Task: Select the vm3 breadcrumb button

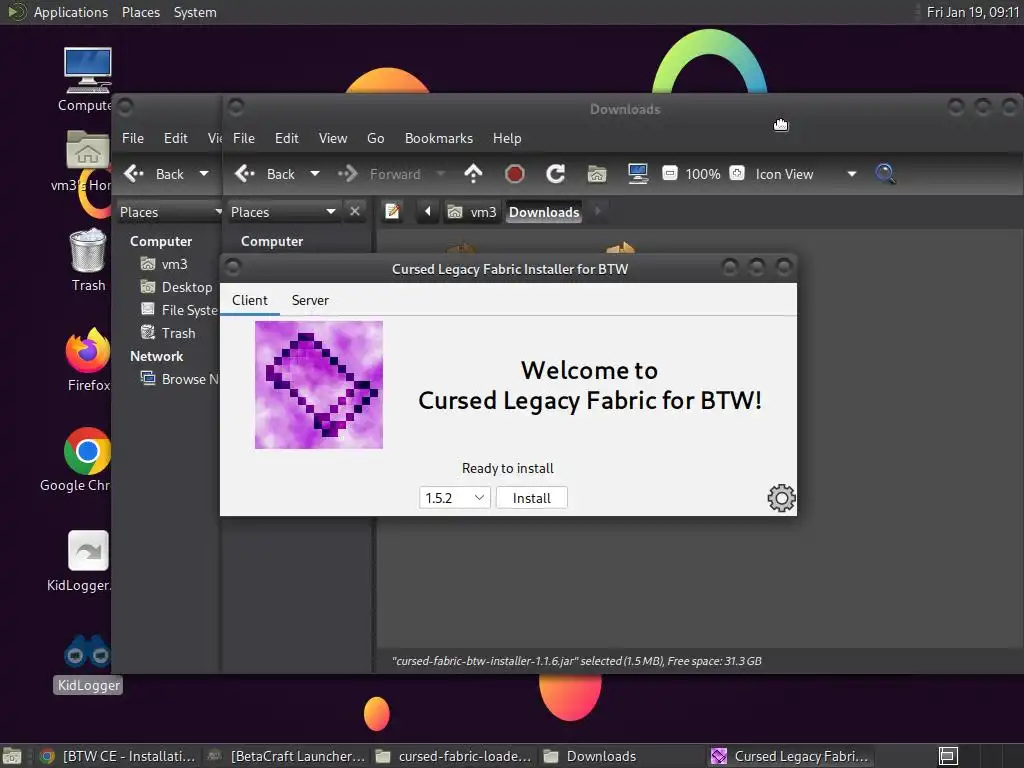Action: 472,212
